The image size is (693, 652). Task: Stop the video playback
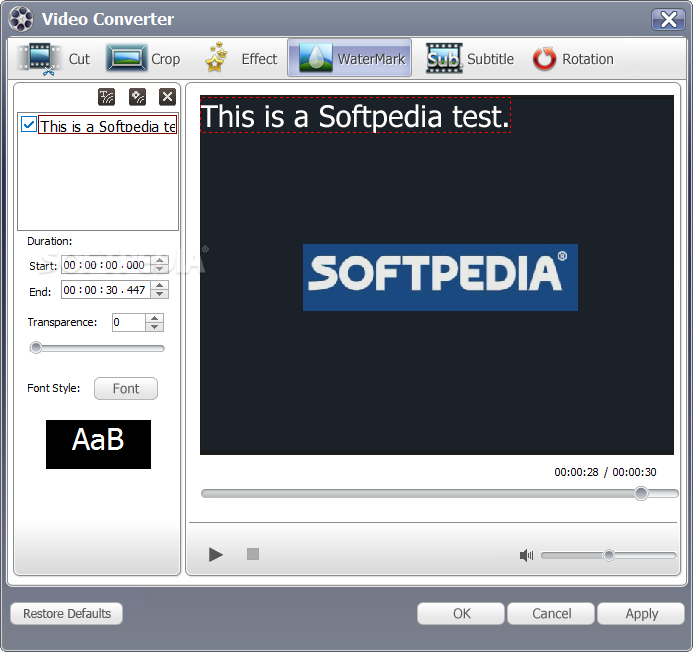click(253, 554)
